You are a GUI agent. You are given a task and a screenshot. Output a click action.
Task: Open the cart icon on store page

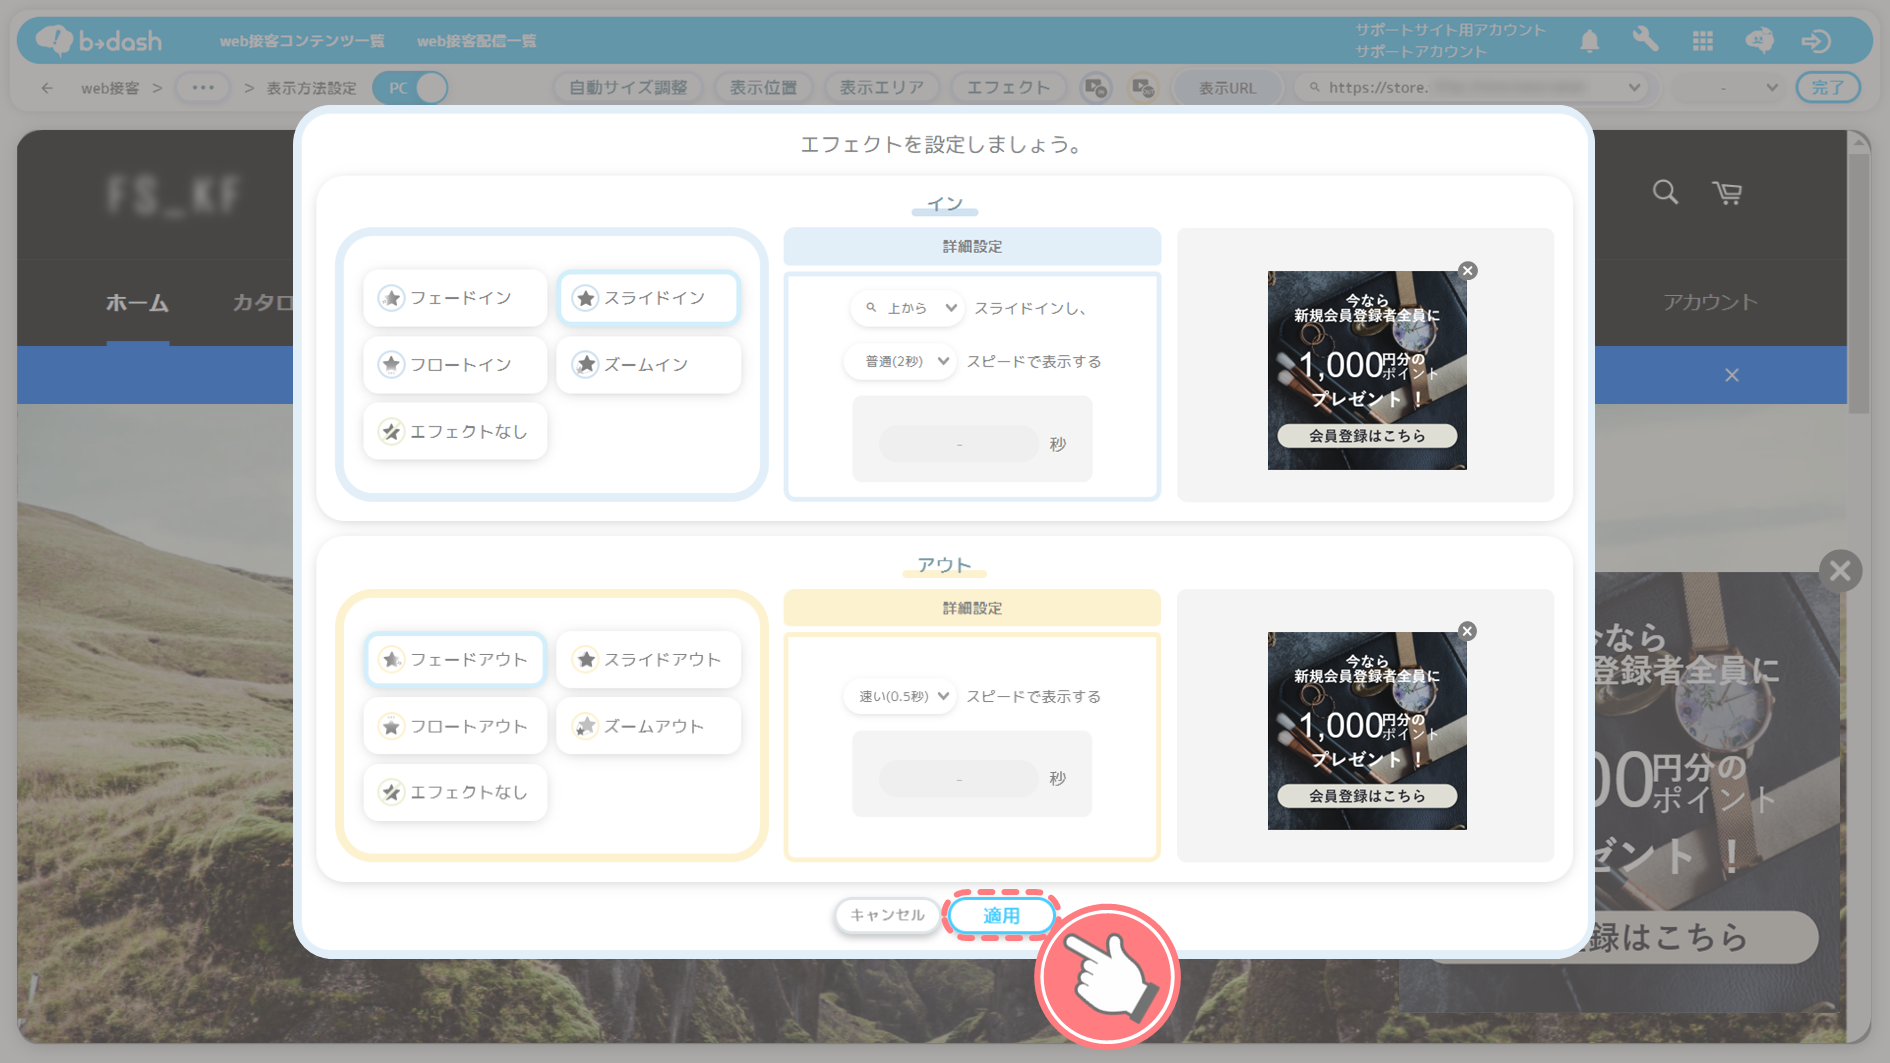pyautogui.click(x=1727, y=192)
